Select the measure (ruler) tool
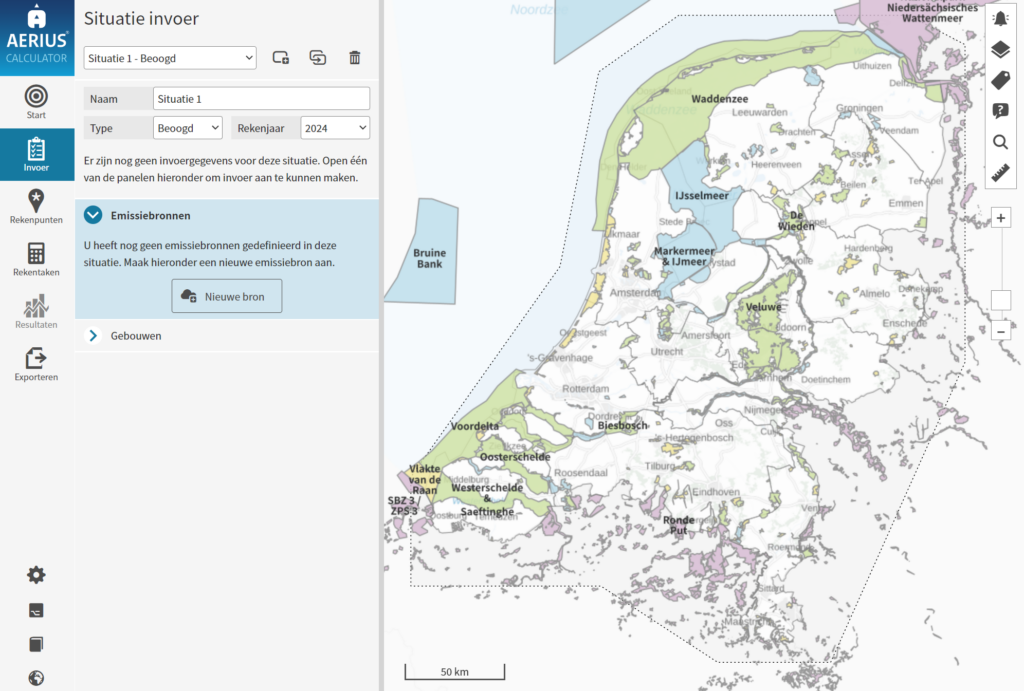 point(1001,174)
